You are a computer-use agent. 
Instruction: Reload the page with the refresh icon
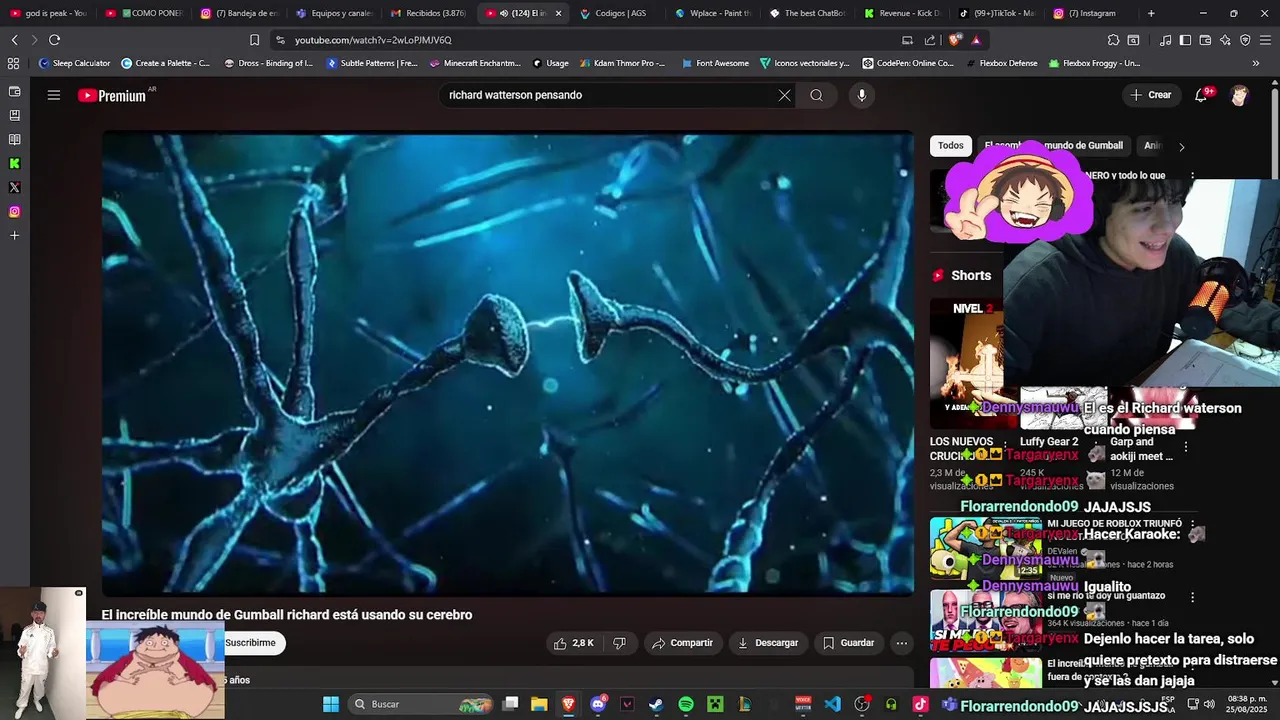pyautogui.click(x=54, y=40)
